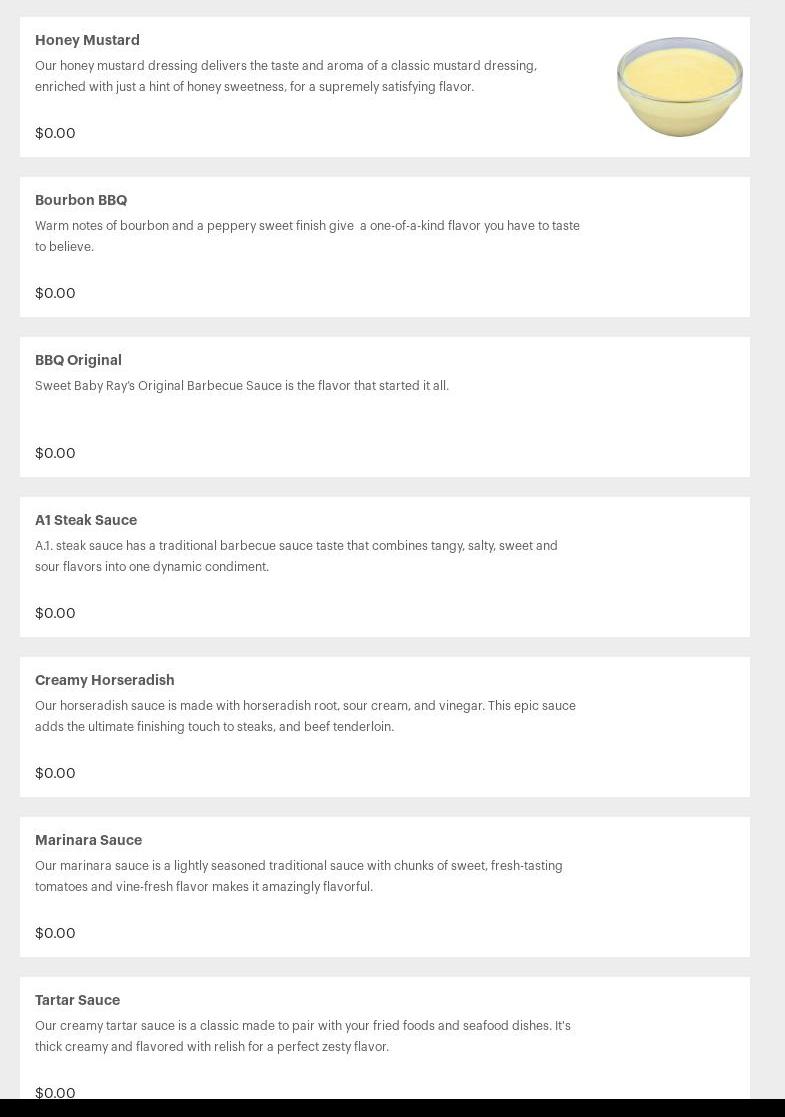Click the $0.00 price under Bourbon BBQ

click(x=55, y=293)
